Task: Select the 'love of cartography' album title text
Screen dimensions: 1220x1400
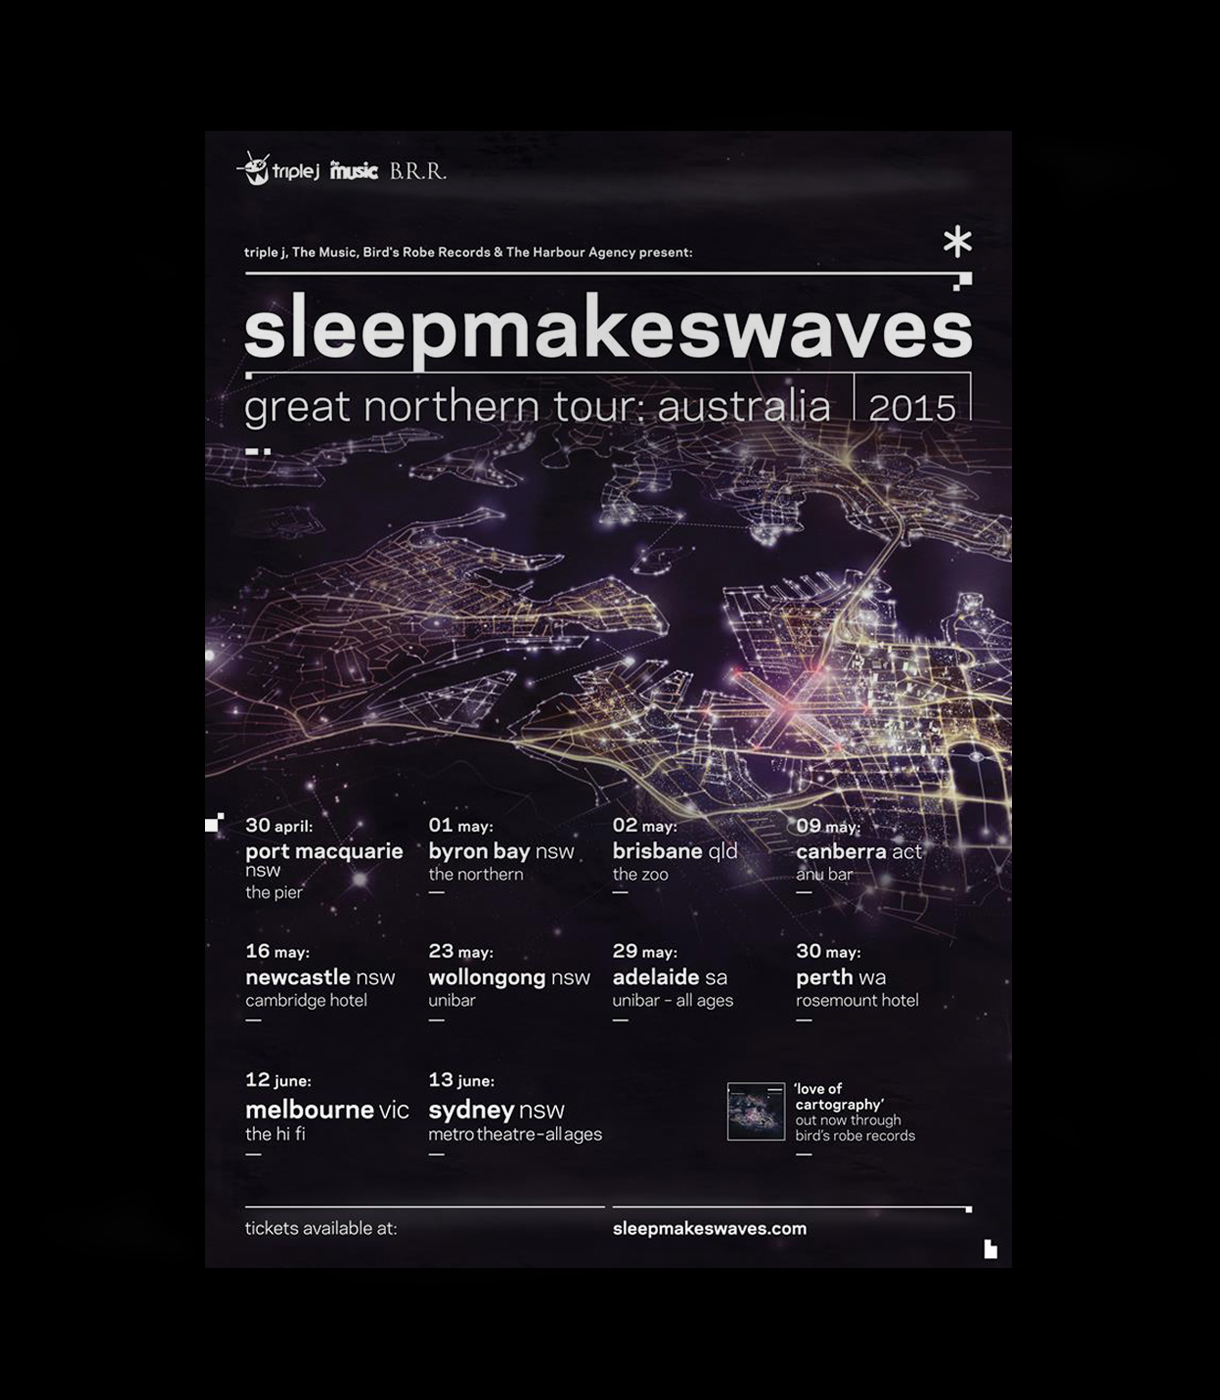Action: (x=839, y=1096)
